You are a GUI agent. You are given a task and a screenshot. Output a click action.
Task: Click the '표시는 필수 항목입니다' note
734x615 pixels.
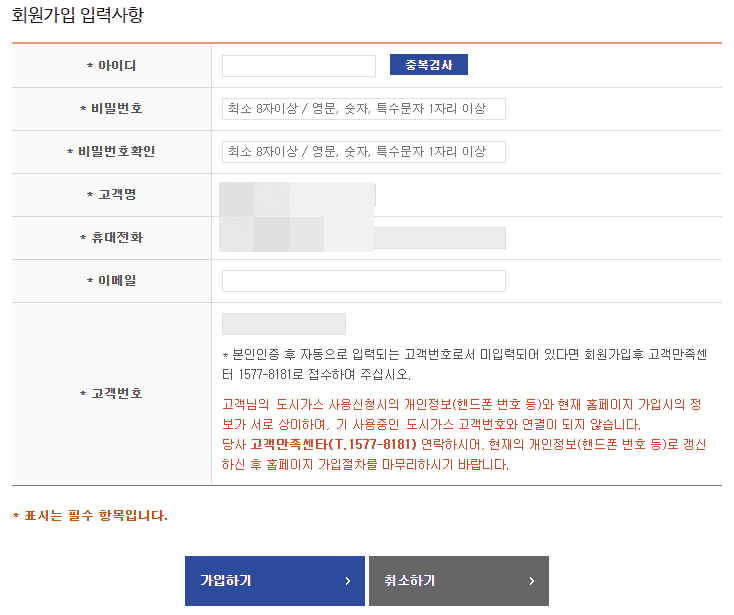(90, 516)
